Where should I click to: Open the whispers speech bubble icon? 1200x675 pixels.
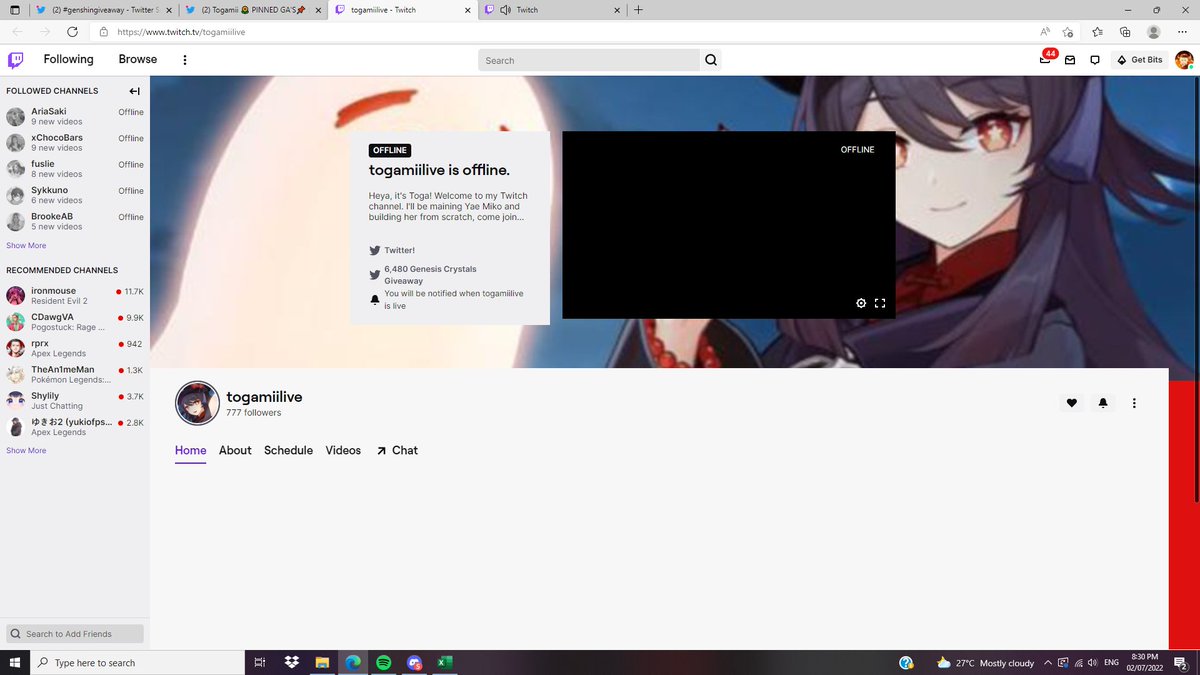pos(1095,60)
